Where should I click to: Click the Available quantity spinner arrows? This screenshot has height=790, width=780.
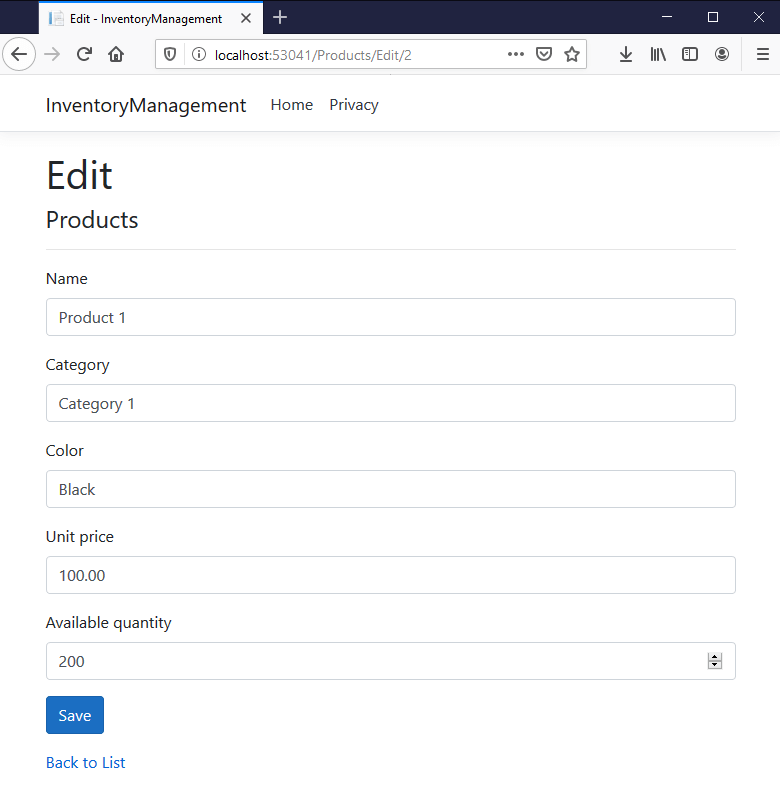coord(714,661)
